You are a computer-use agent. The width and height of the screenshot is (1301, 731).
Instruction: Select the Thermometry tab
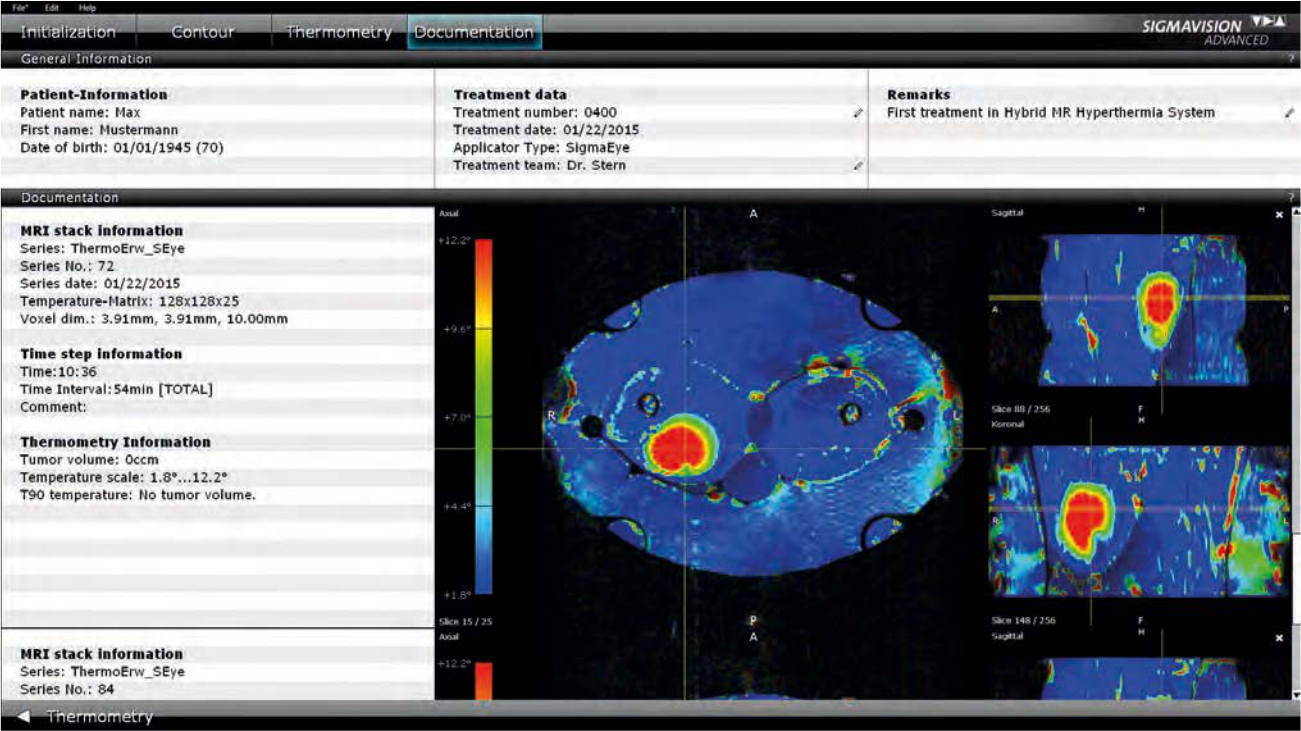click(x=339, y=32)
